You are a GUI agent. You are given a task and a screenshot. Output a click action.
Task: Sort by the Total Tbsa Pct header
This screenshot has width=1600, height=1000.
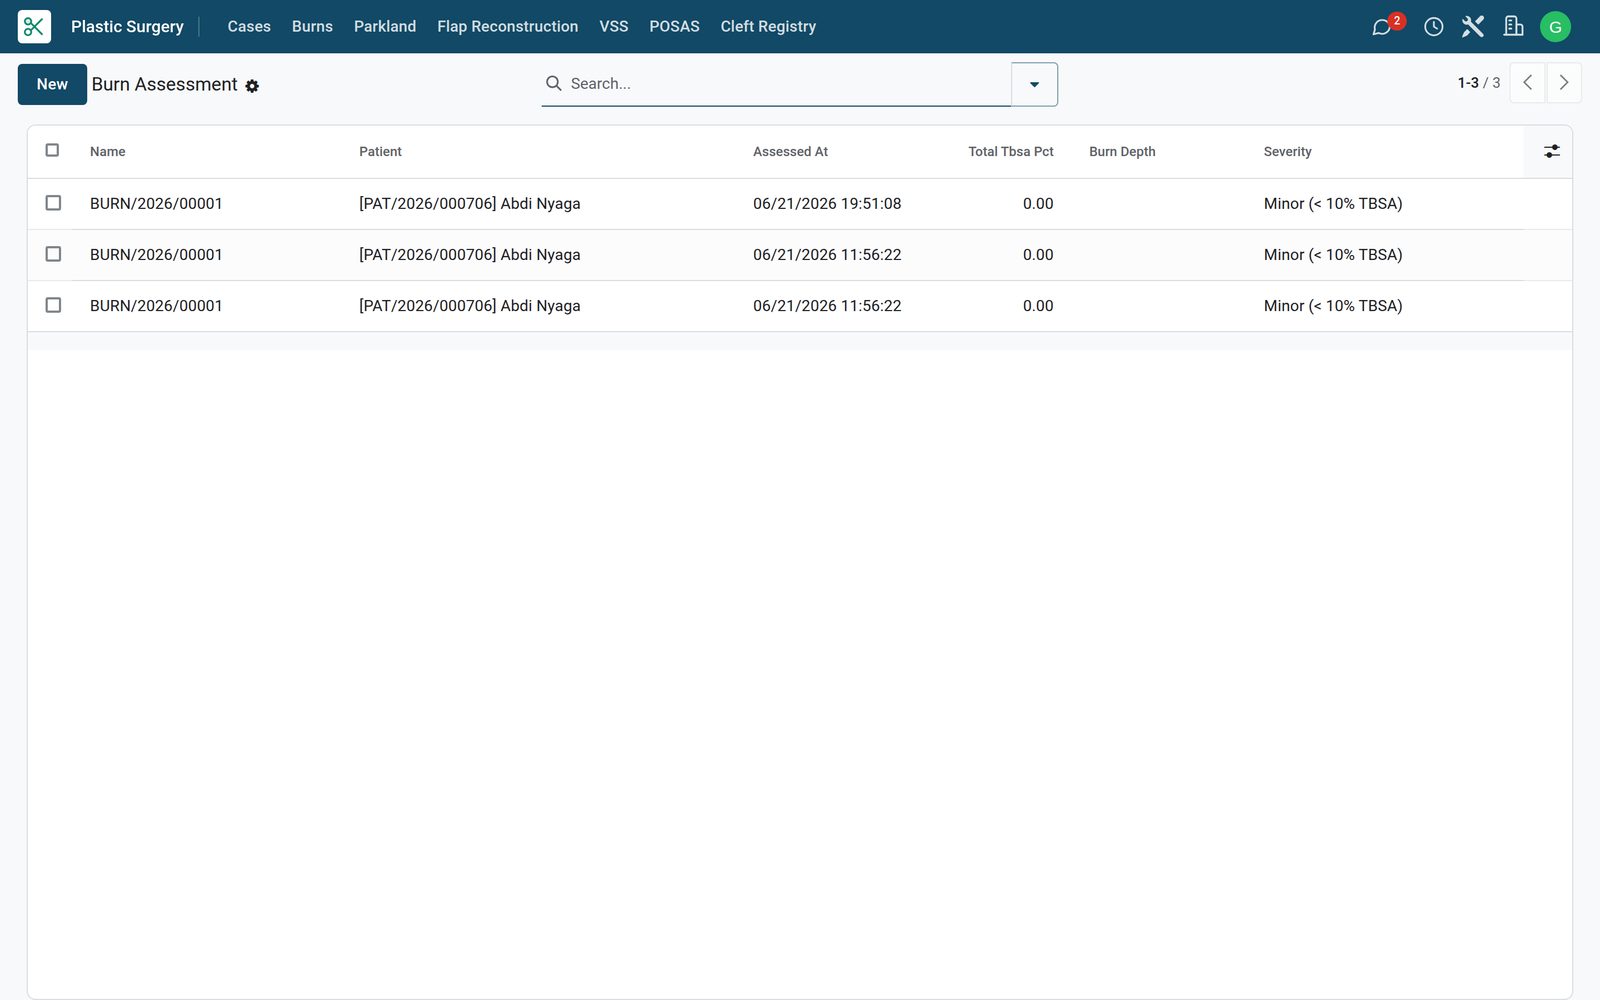1010,152
